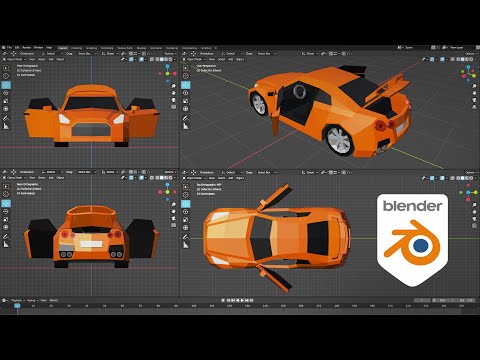Toggle overlays in User Perspective viewport header

coord(442,59)
